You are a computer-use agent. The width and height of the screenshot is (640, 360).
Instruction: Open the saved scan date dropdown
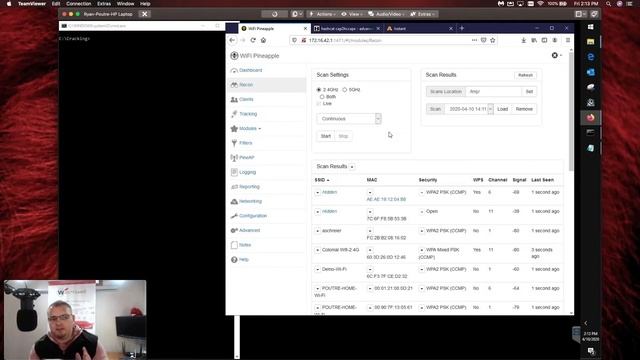(469, 109)
